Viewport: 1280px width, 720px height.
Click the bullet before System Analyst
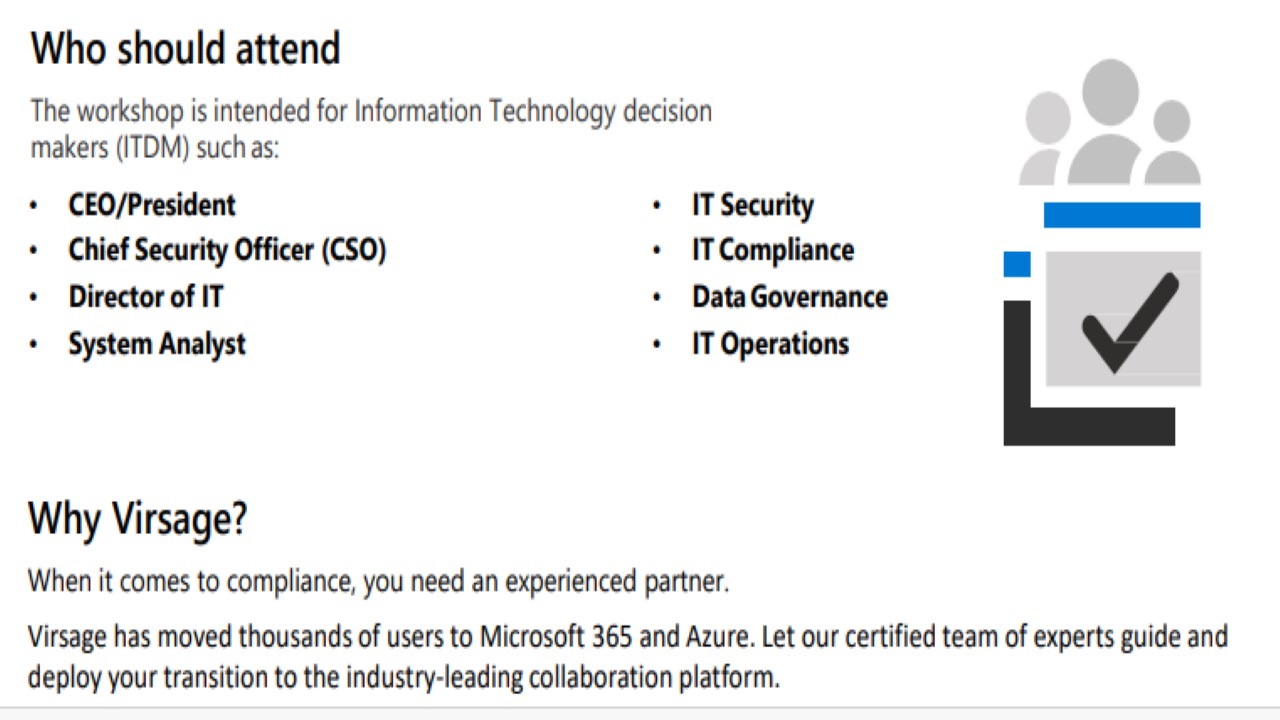click(35, 345)
